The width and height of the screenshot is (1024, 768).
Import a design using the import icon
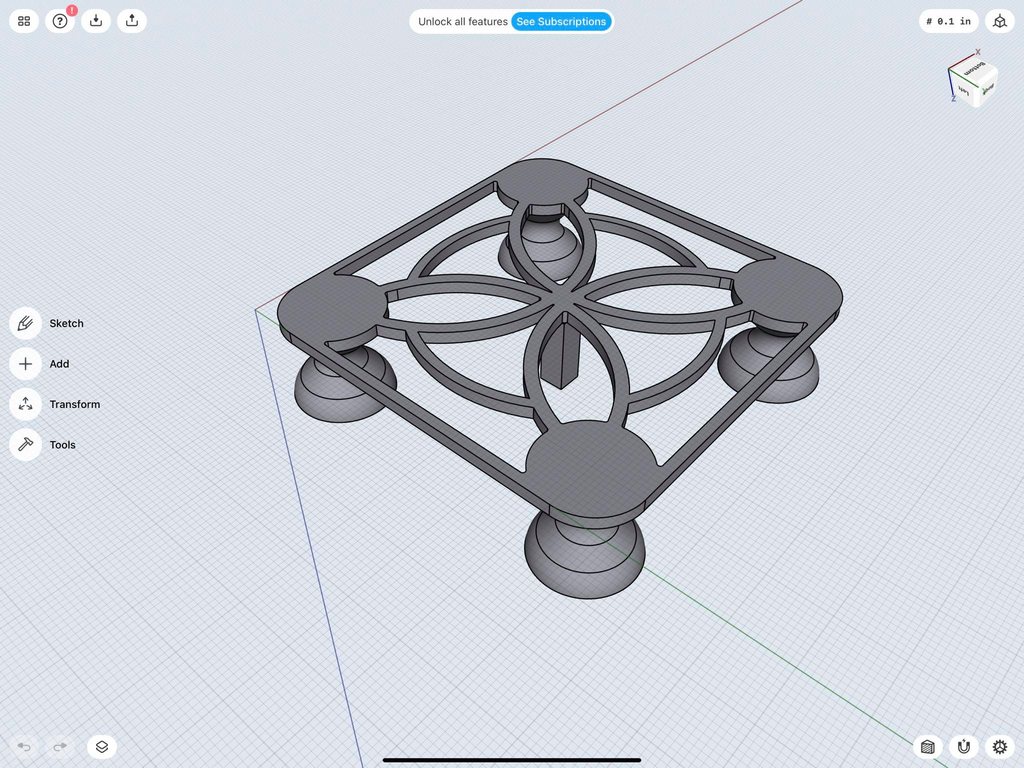(x=95, y=20)
